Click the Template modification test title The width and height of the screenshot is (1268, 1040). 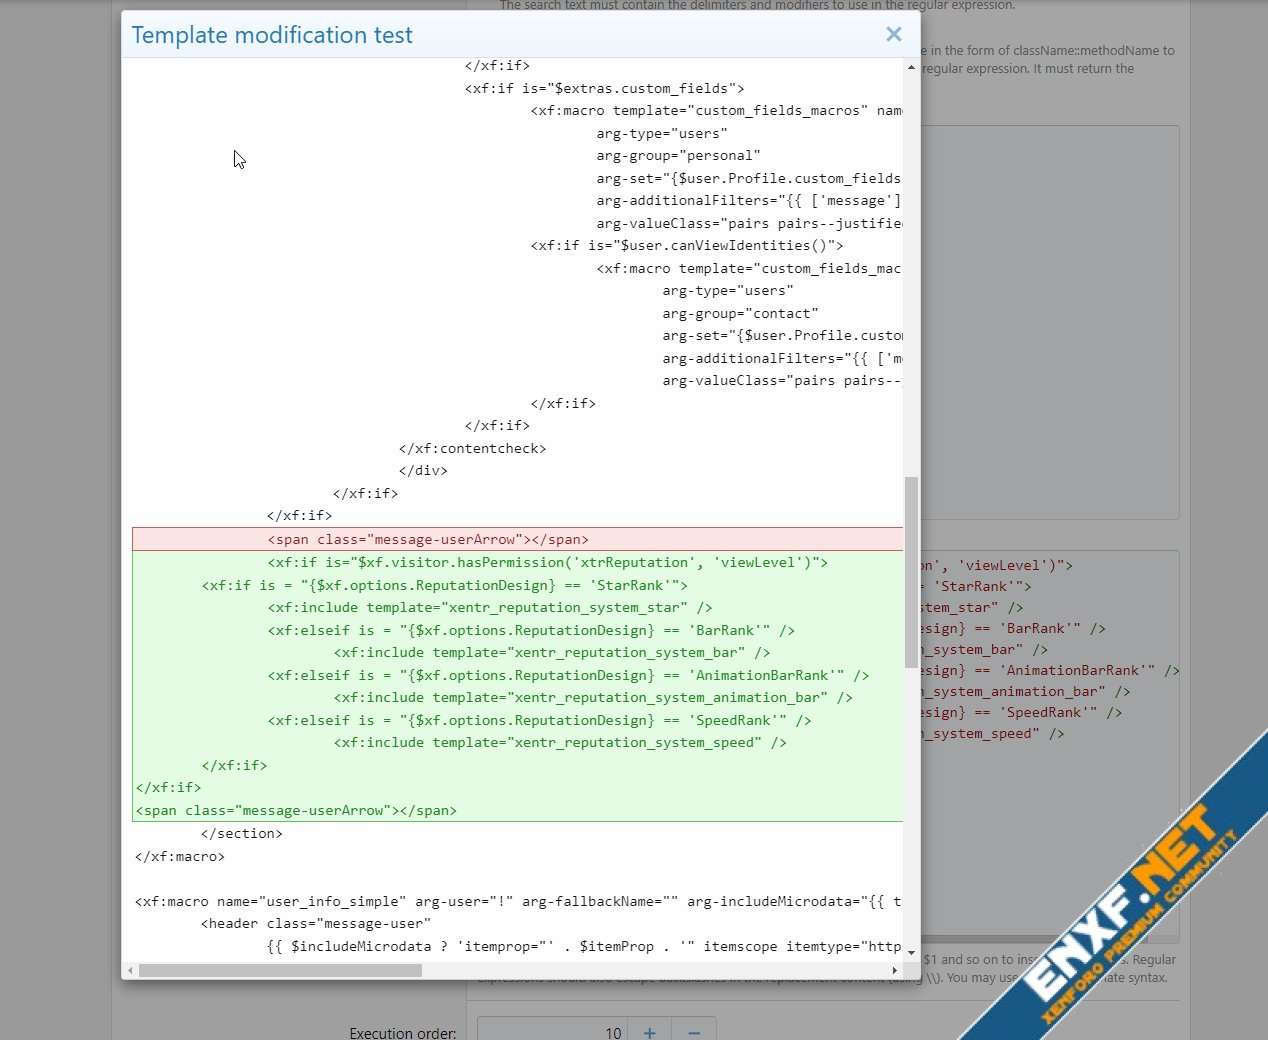pos(272,35)
